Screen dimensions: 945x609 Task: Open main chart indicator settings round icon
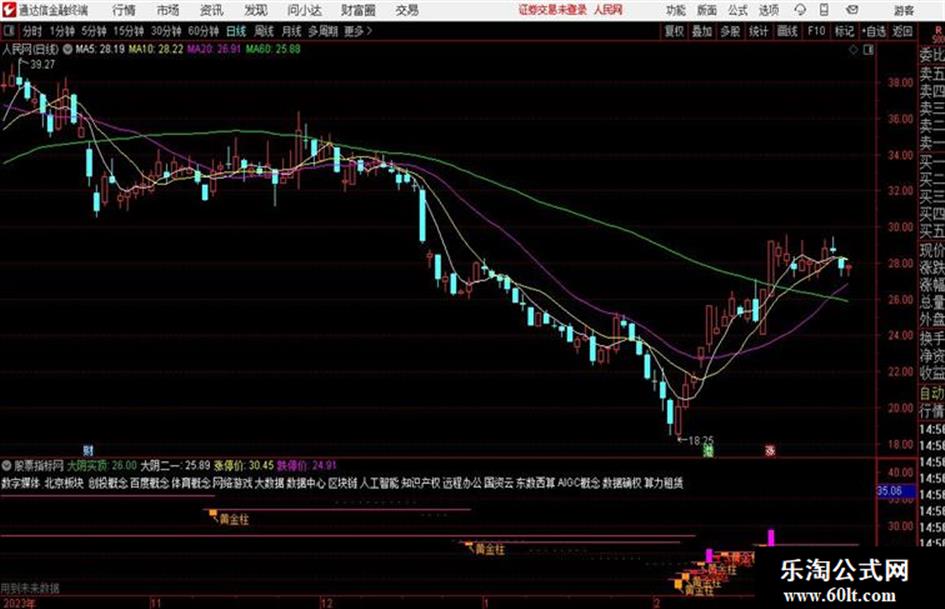pyautogui.click(x=68, y=49)
